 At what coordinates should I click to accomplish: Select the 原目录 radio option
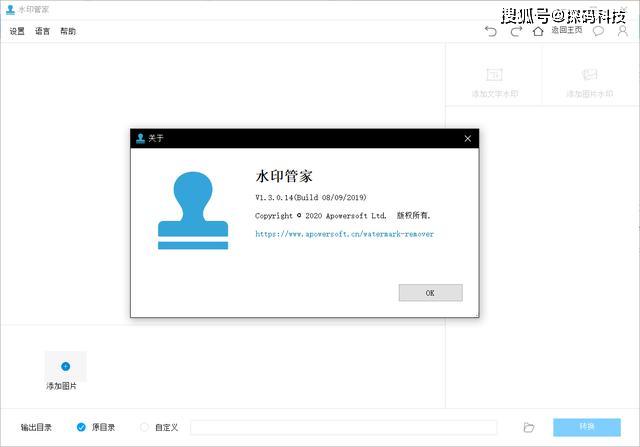pos(81,427)
